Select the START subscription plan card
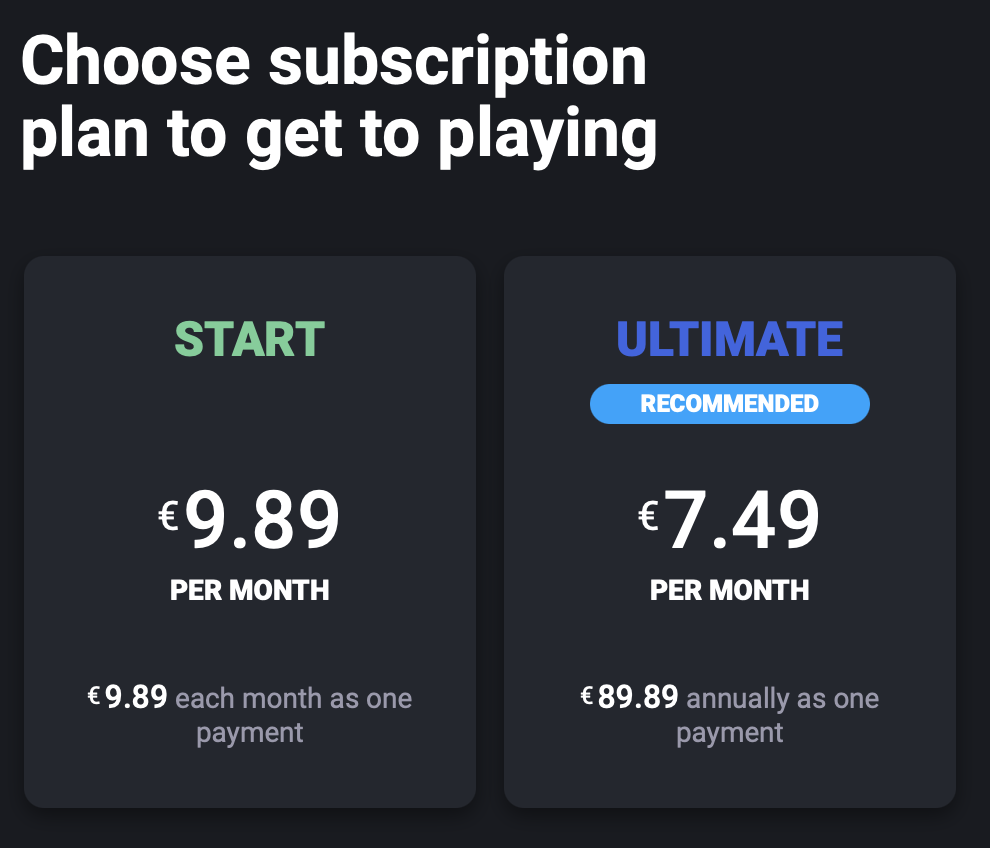 pos(250,532)
